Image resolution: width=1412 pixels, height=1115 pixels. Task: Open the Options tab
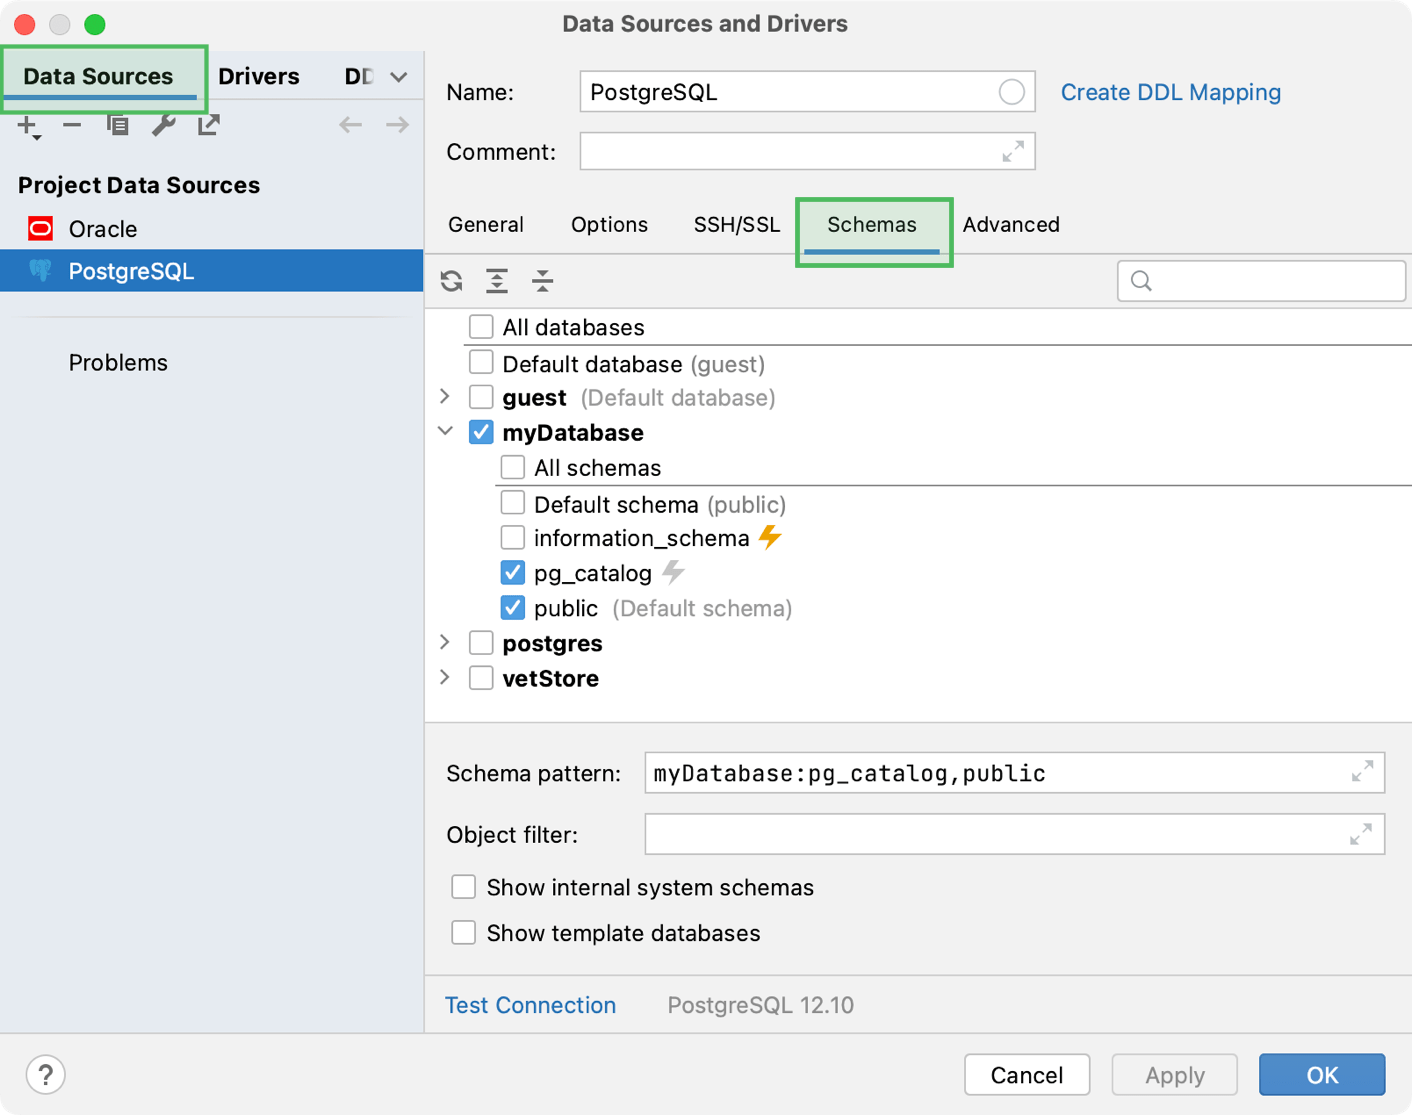pyautogui.click(x=609, y=225)
